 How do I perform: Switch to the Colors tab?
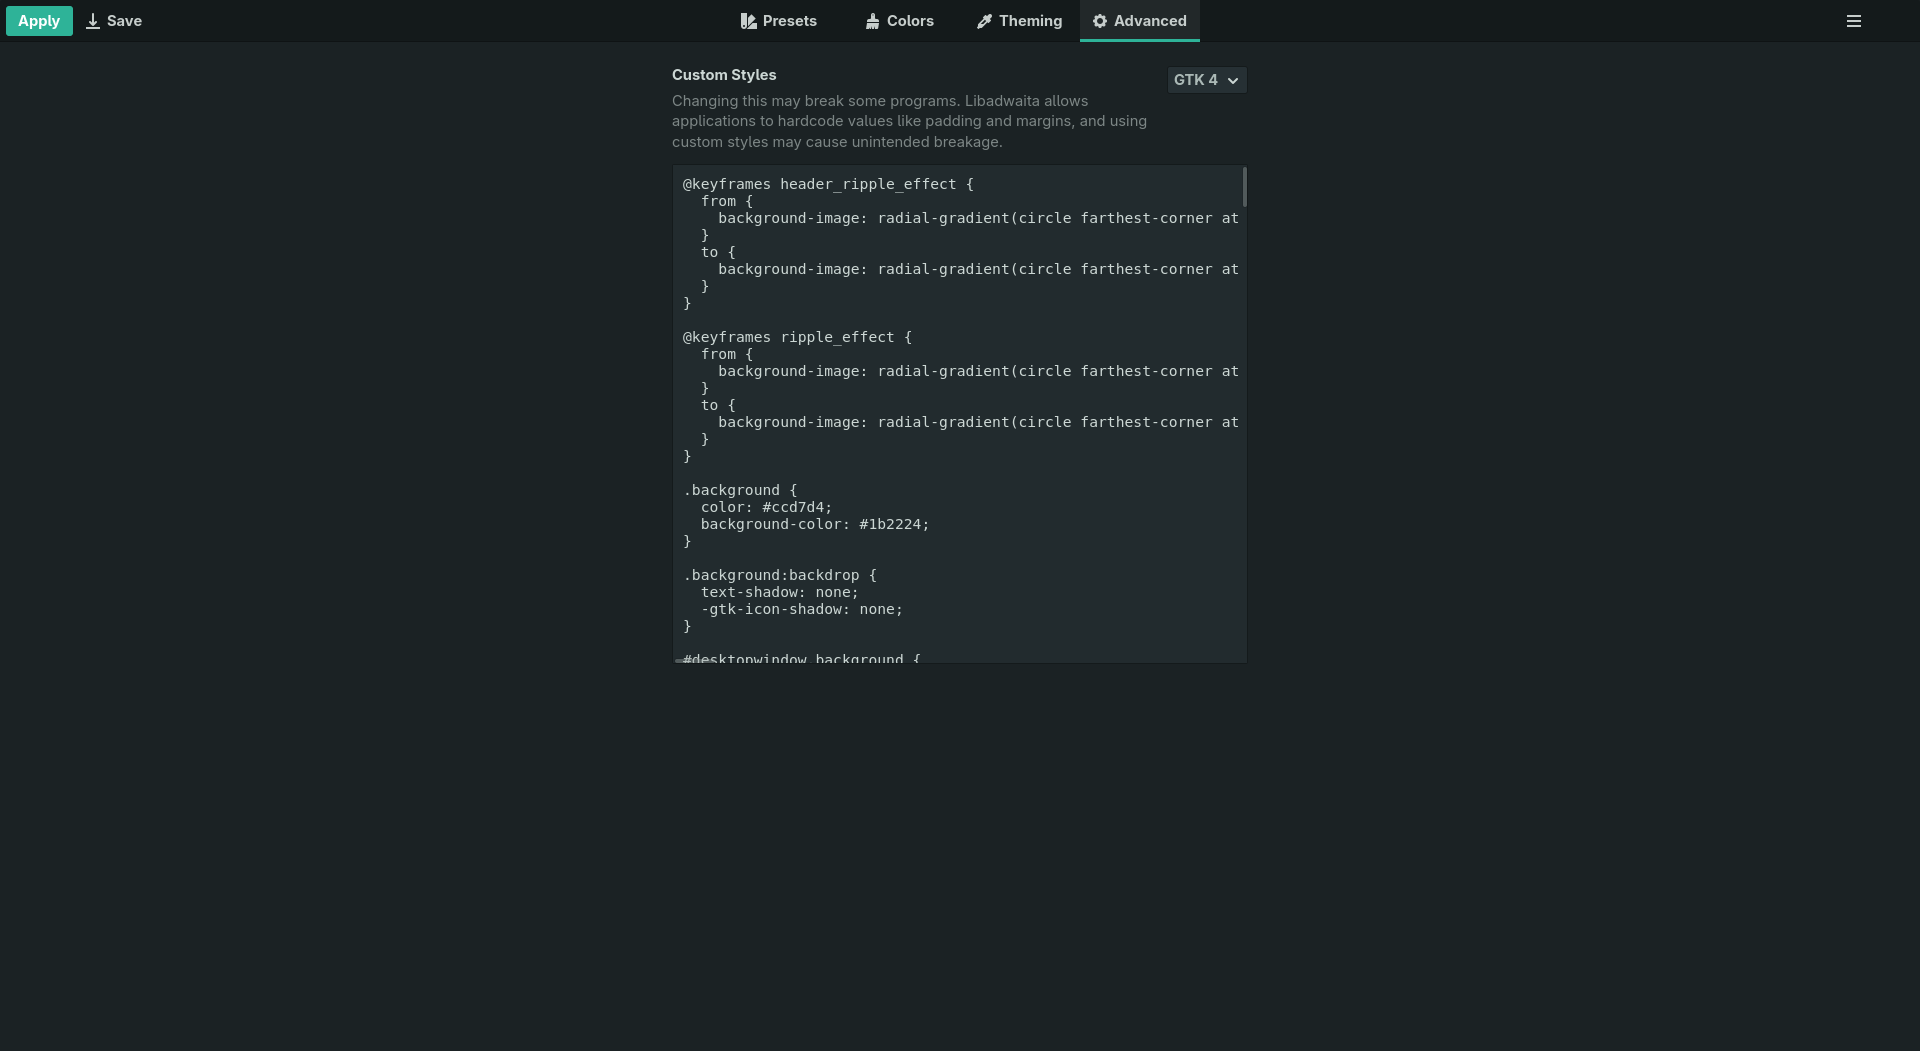[900, 21]
